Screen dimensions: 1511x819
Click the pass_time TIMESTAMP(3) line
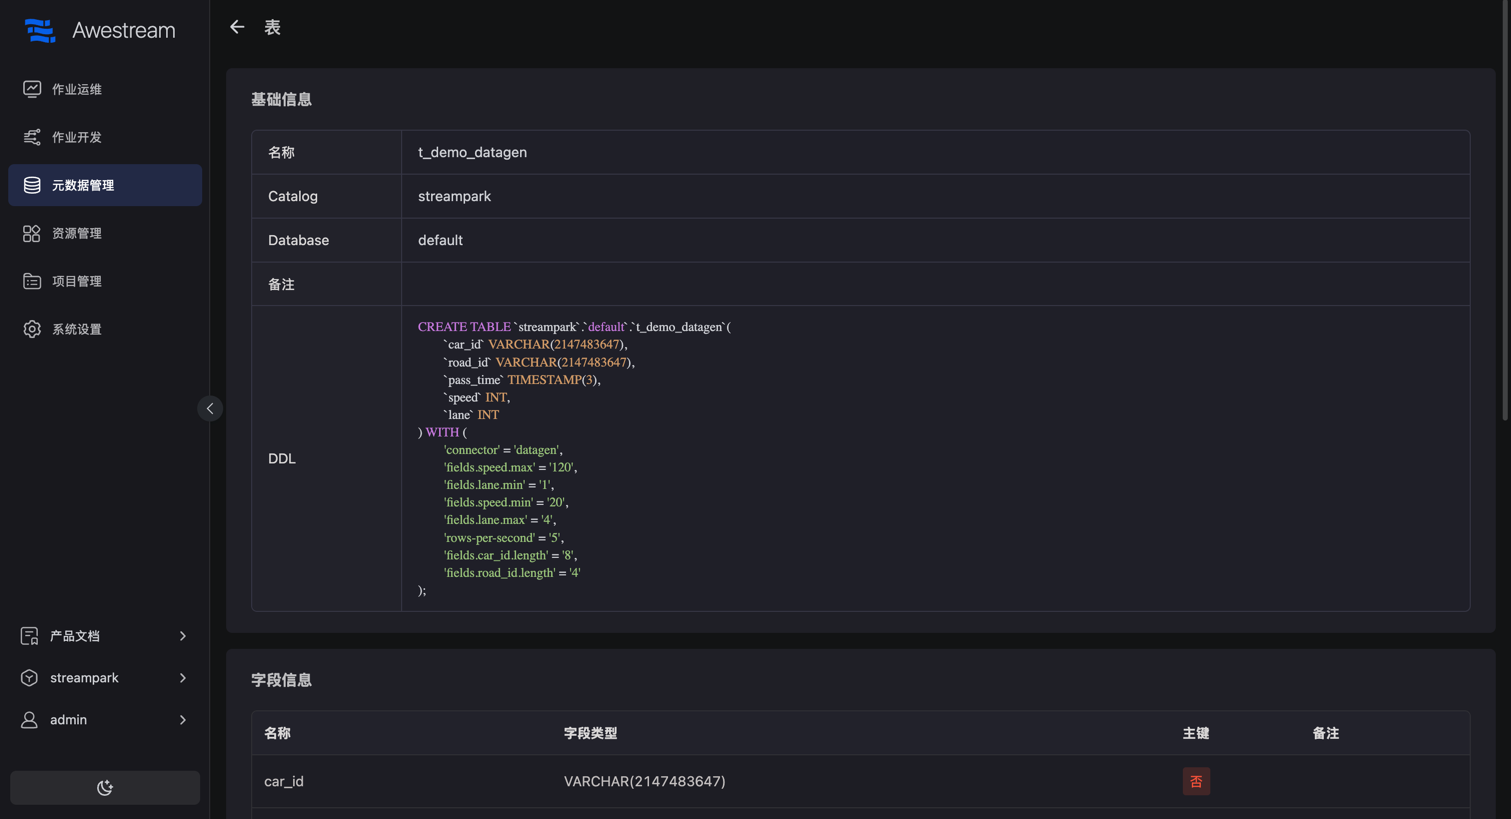coord(522,380)
